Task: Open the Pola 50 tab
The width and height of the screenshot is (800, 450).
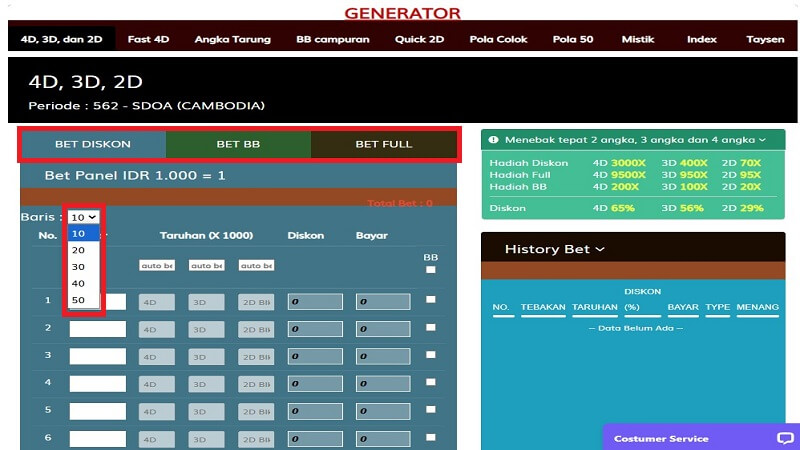Action: [x=573, y=39]
